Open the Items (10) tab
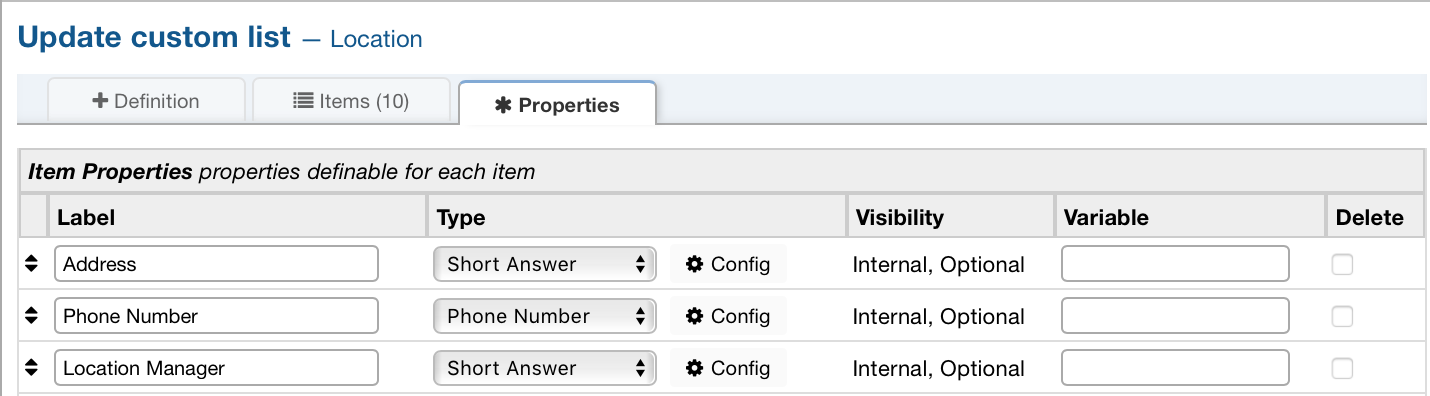The width and height of the screenshot is (1430, 396). pos(351,101)
